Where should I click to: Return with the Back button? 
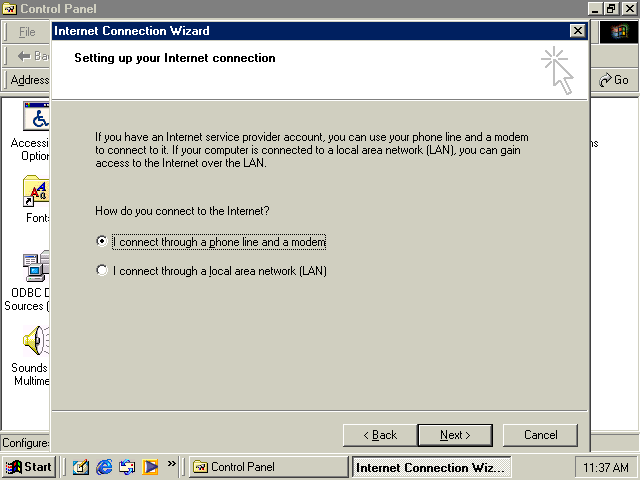[380, 435]
